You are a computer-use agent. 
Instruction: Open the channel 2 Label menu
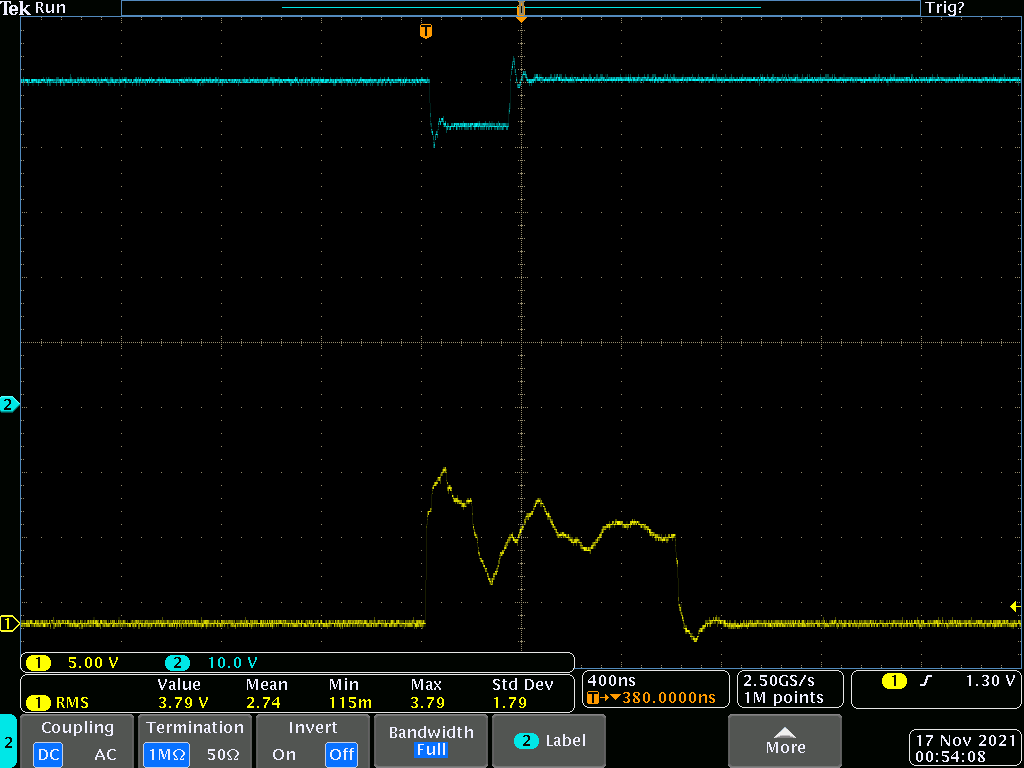click(x=549, y=741)
